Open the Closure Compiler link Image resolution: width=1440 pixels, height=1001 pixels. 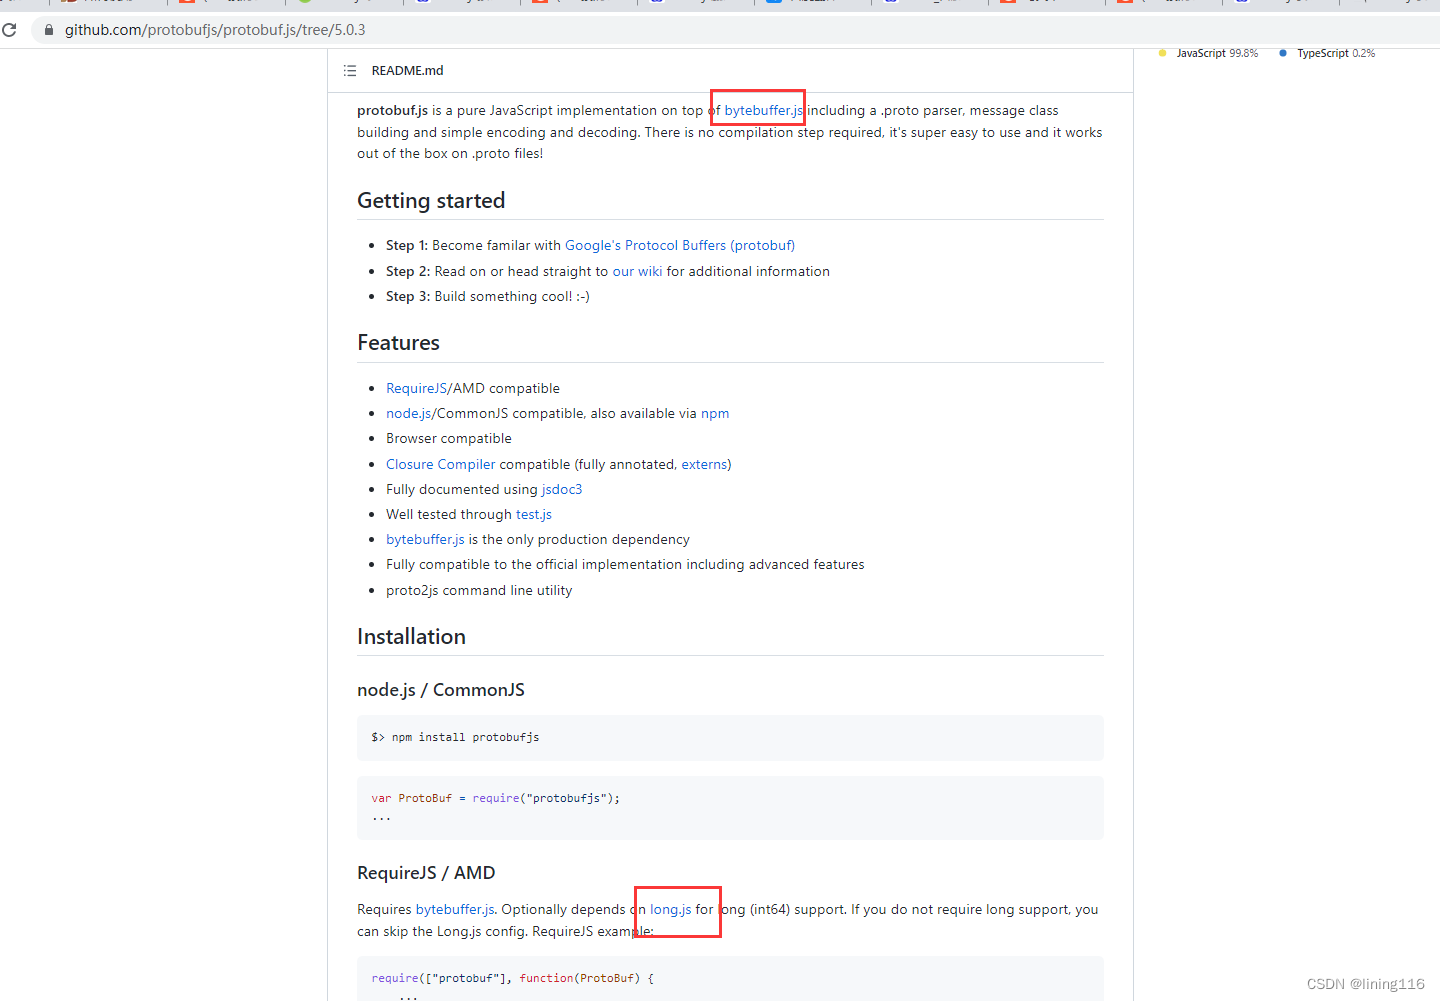tap(441, 465)
